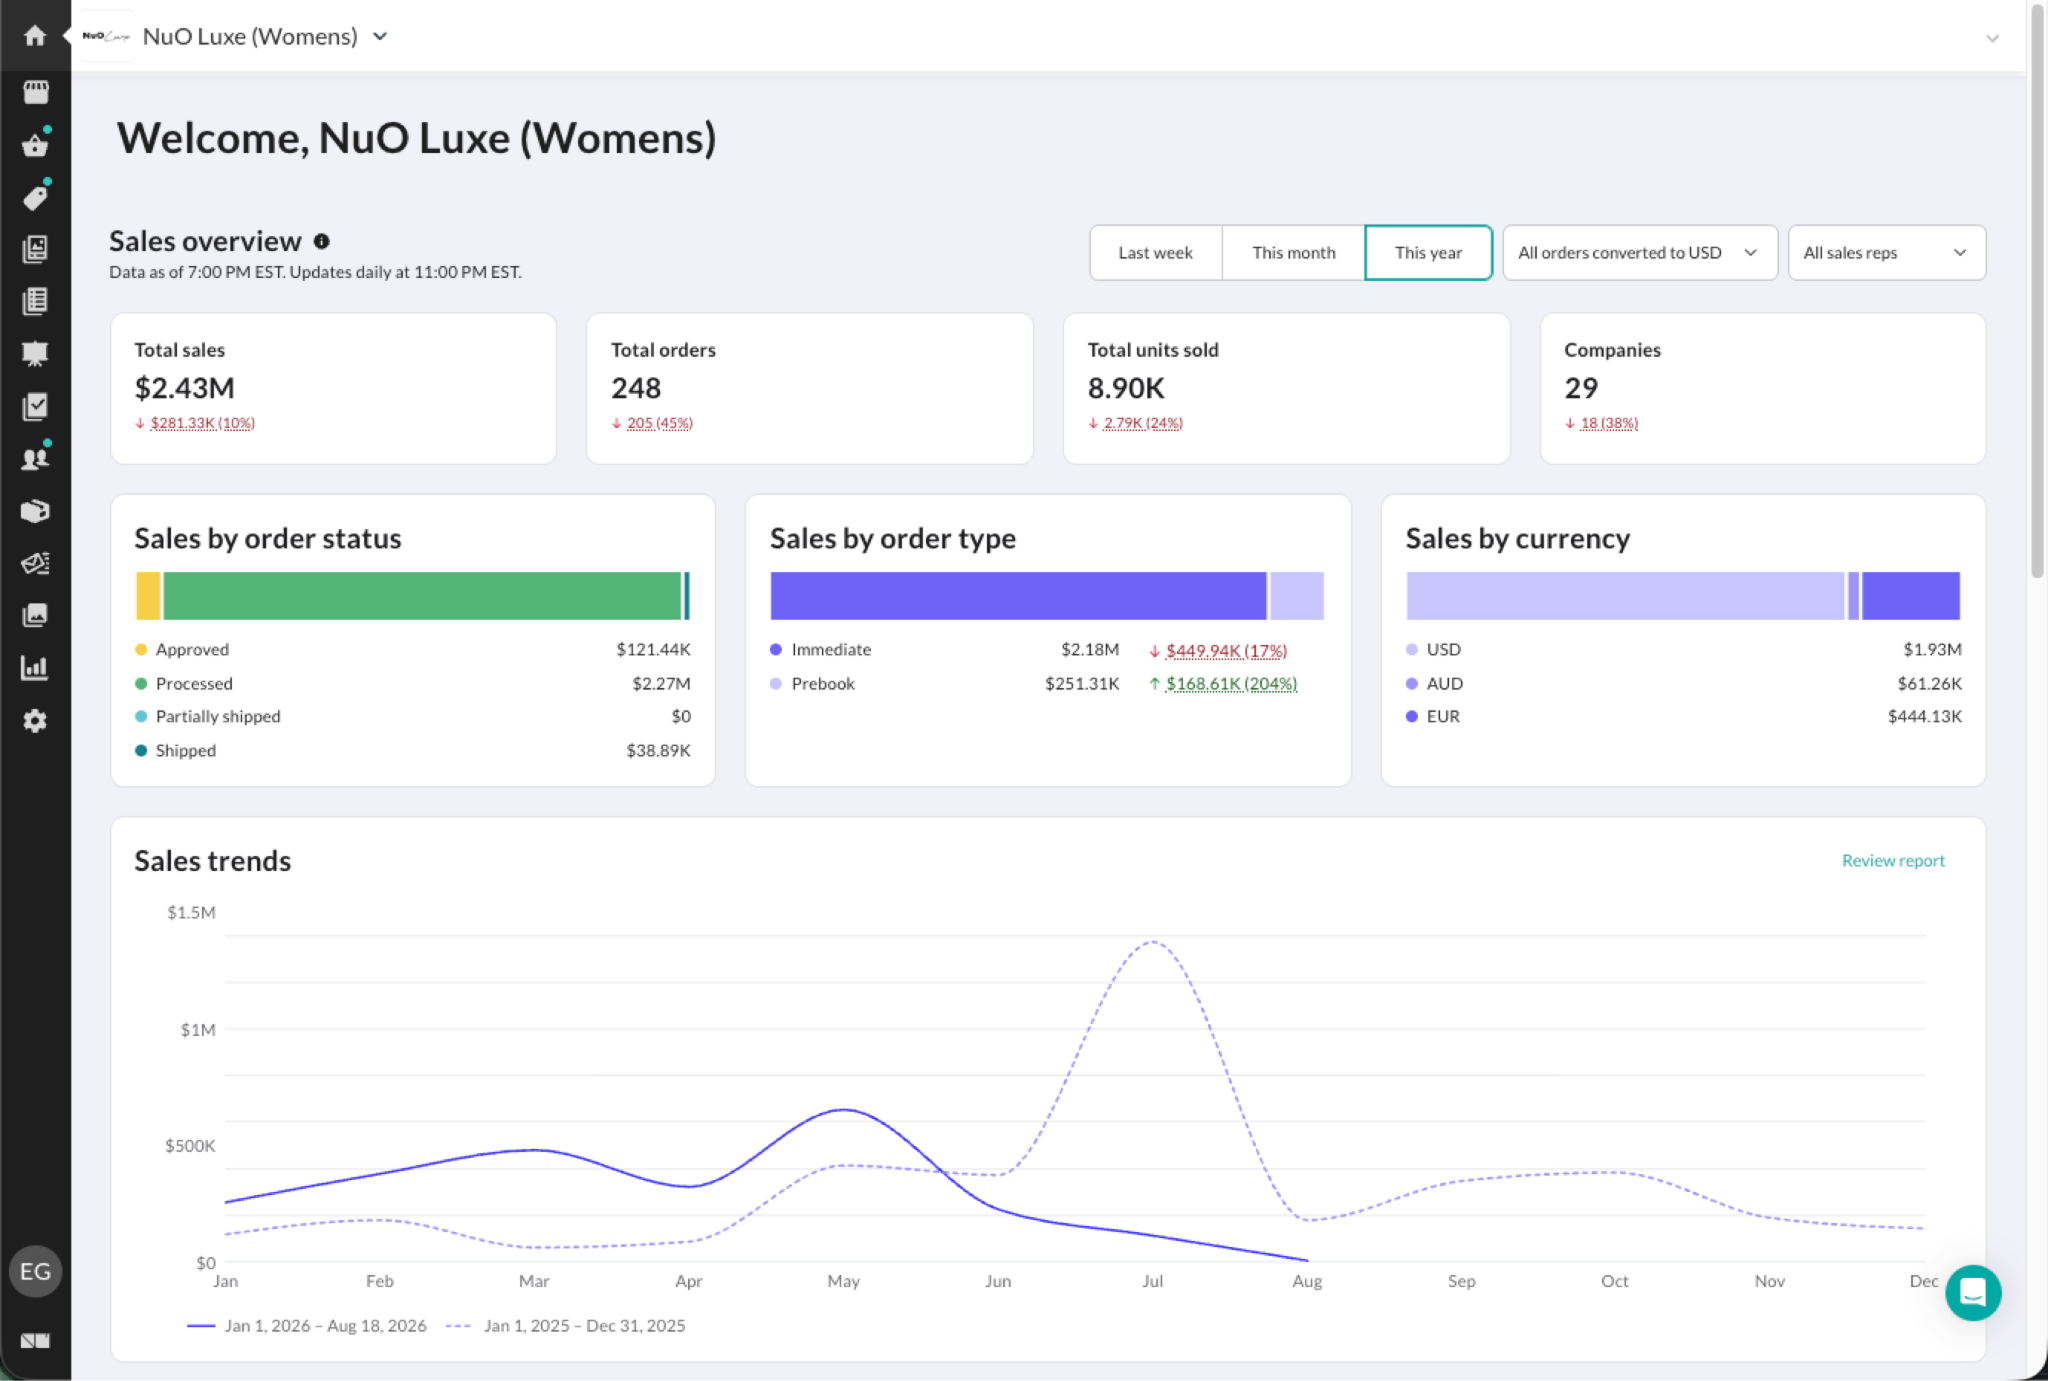This screenshot has width=2048, height=1381.
Task: Open the photo gallery icon in the sidebar
Action: coord(35,615)
